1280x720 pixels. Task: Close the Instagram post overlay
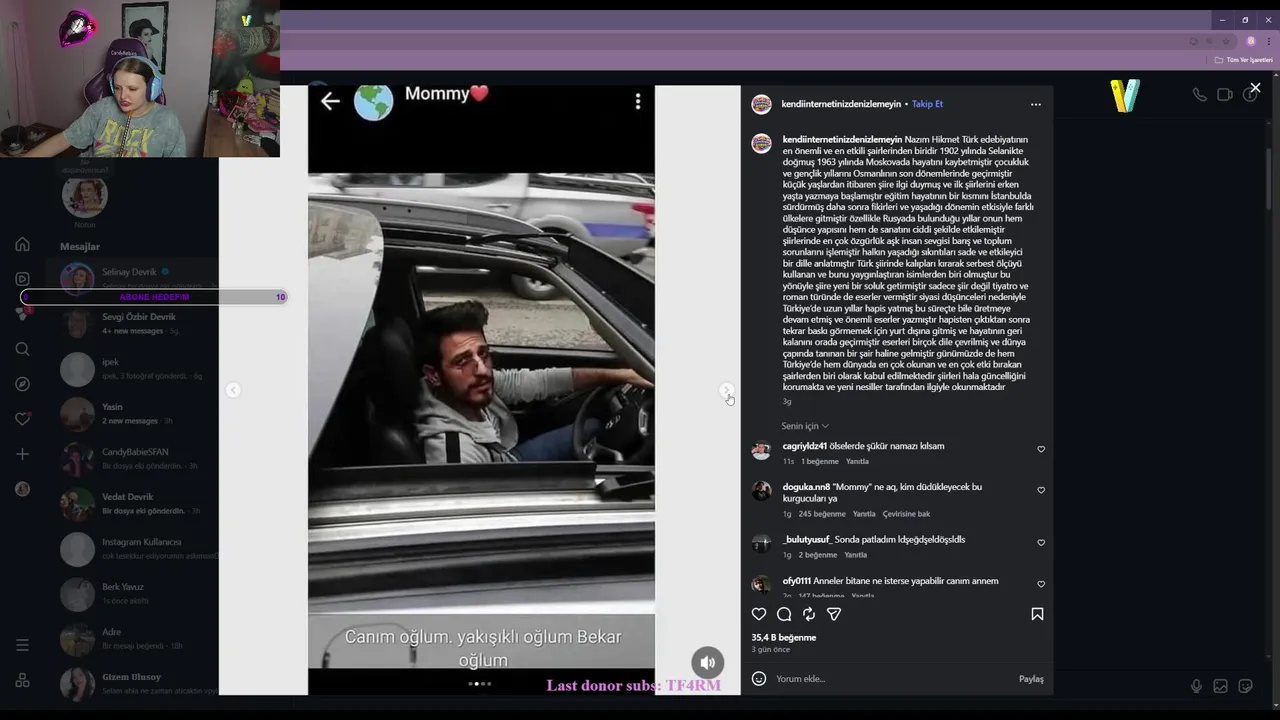1255,88
